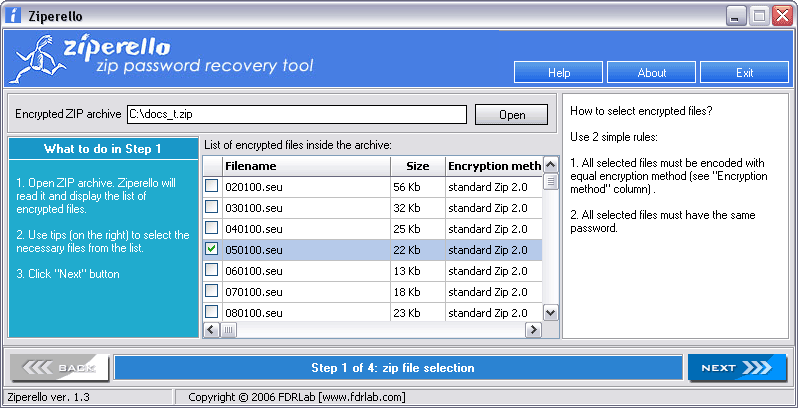This screenshot has height=408, width=798.
Task: Click horizontal scroll left arrow
Action: click(211, 330)
